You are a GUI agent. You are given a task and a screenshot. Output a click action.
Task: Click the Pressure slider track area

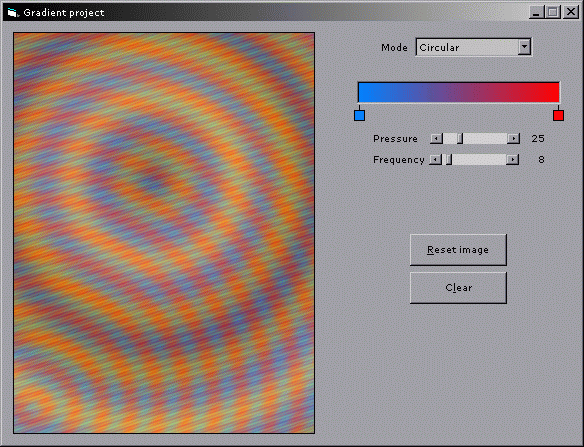click(475, 139)
